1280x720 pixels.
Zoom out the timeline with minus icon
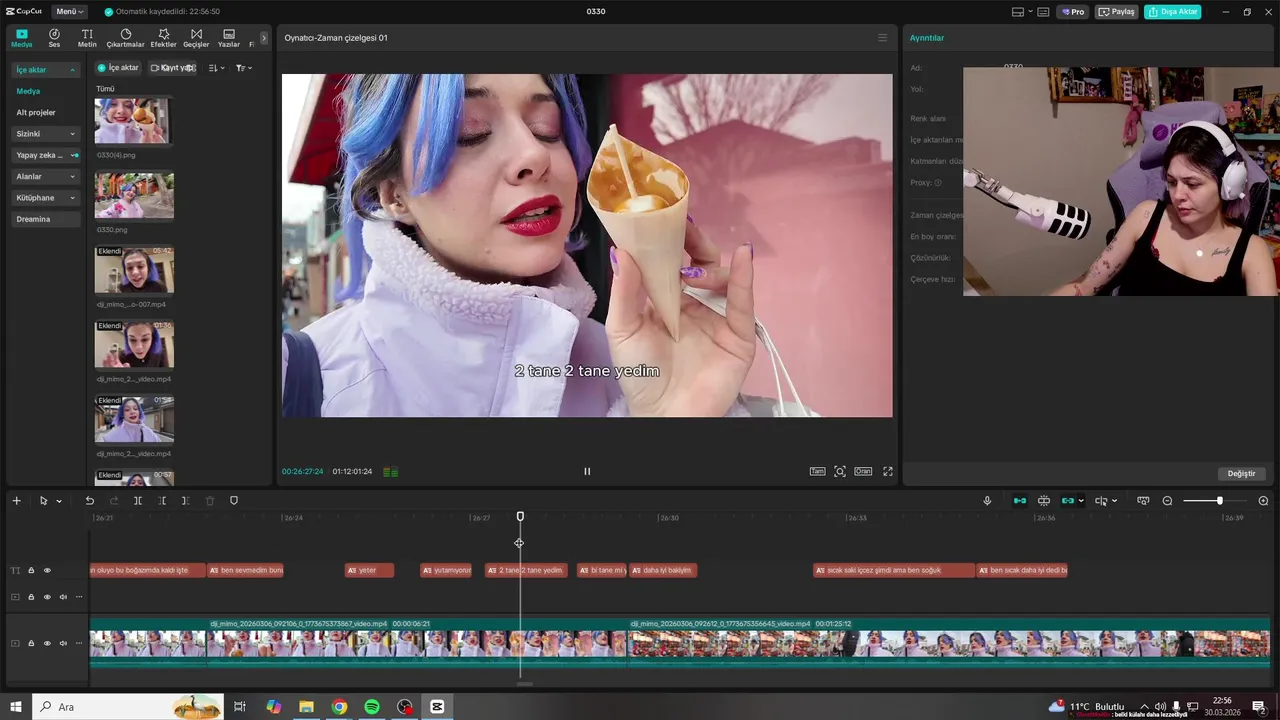pos(1167,501)
